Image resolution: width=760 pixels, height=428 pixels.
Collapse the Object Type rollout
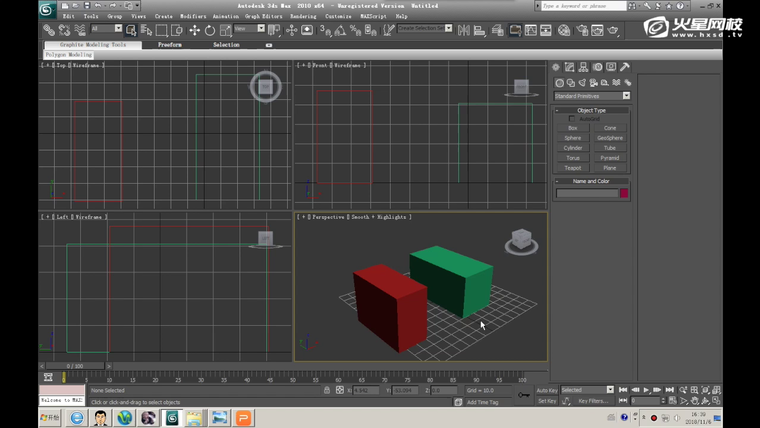(x=592, y=110)
